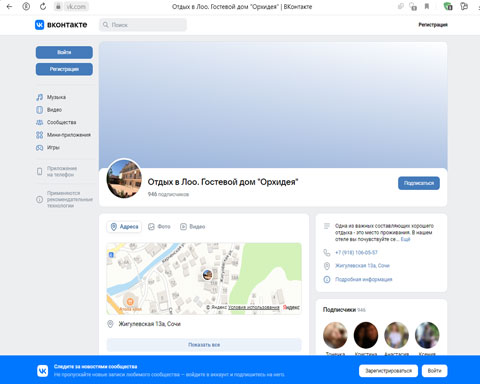Open the Подписчики section header
This screenshot has width=480, height=384.
[344, 310]
